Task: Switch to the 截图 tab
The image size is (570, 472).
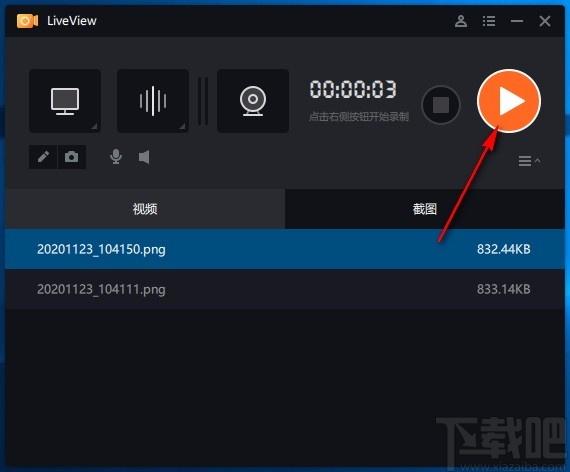Action: point(425,209)
